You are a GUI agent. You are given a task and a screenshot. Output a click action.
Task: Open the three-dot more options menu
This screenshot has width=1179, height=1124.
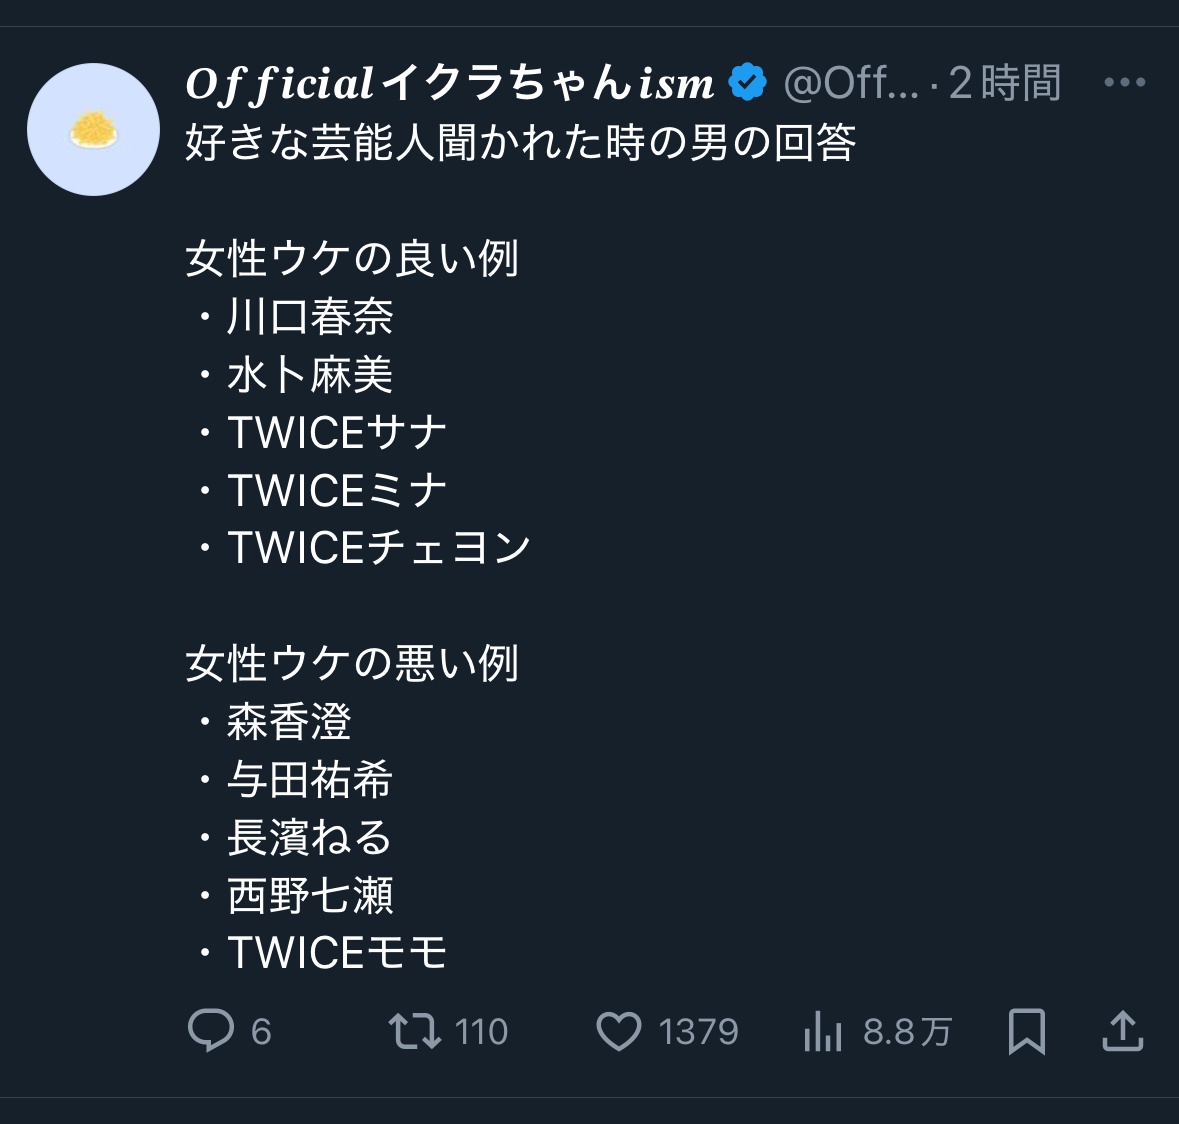[1125, 82]
